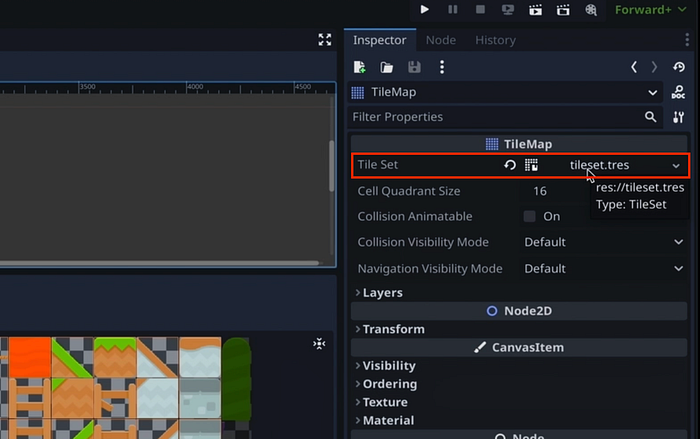This screenshot has width=700, height=439.
Task: Switch to the Node tab
Action: pyautogui.click(x=441, y=40)
